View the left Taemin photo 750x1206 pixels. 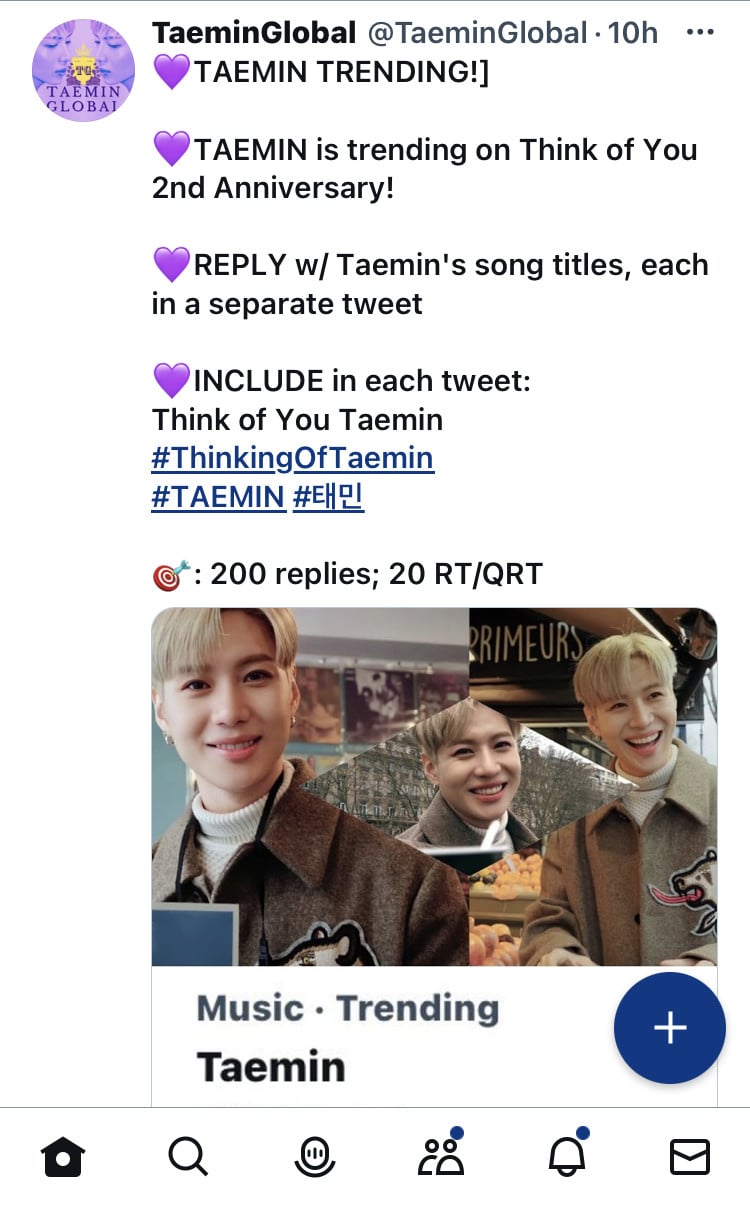[300, 786]
